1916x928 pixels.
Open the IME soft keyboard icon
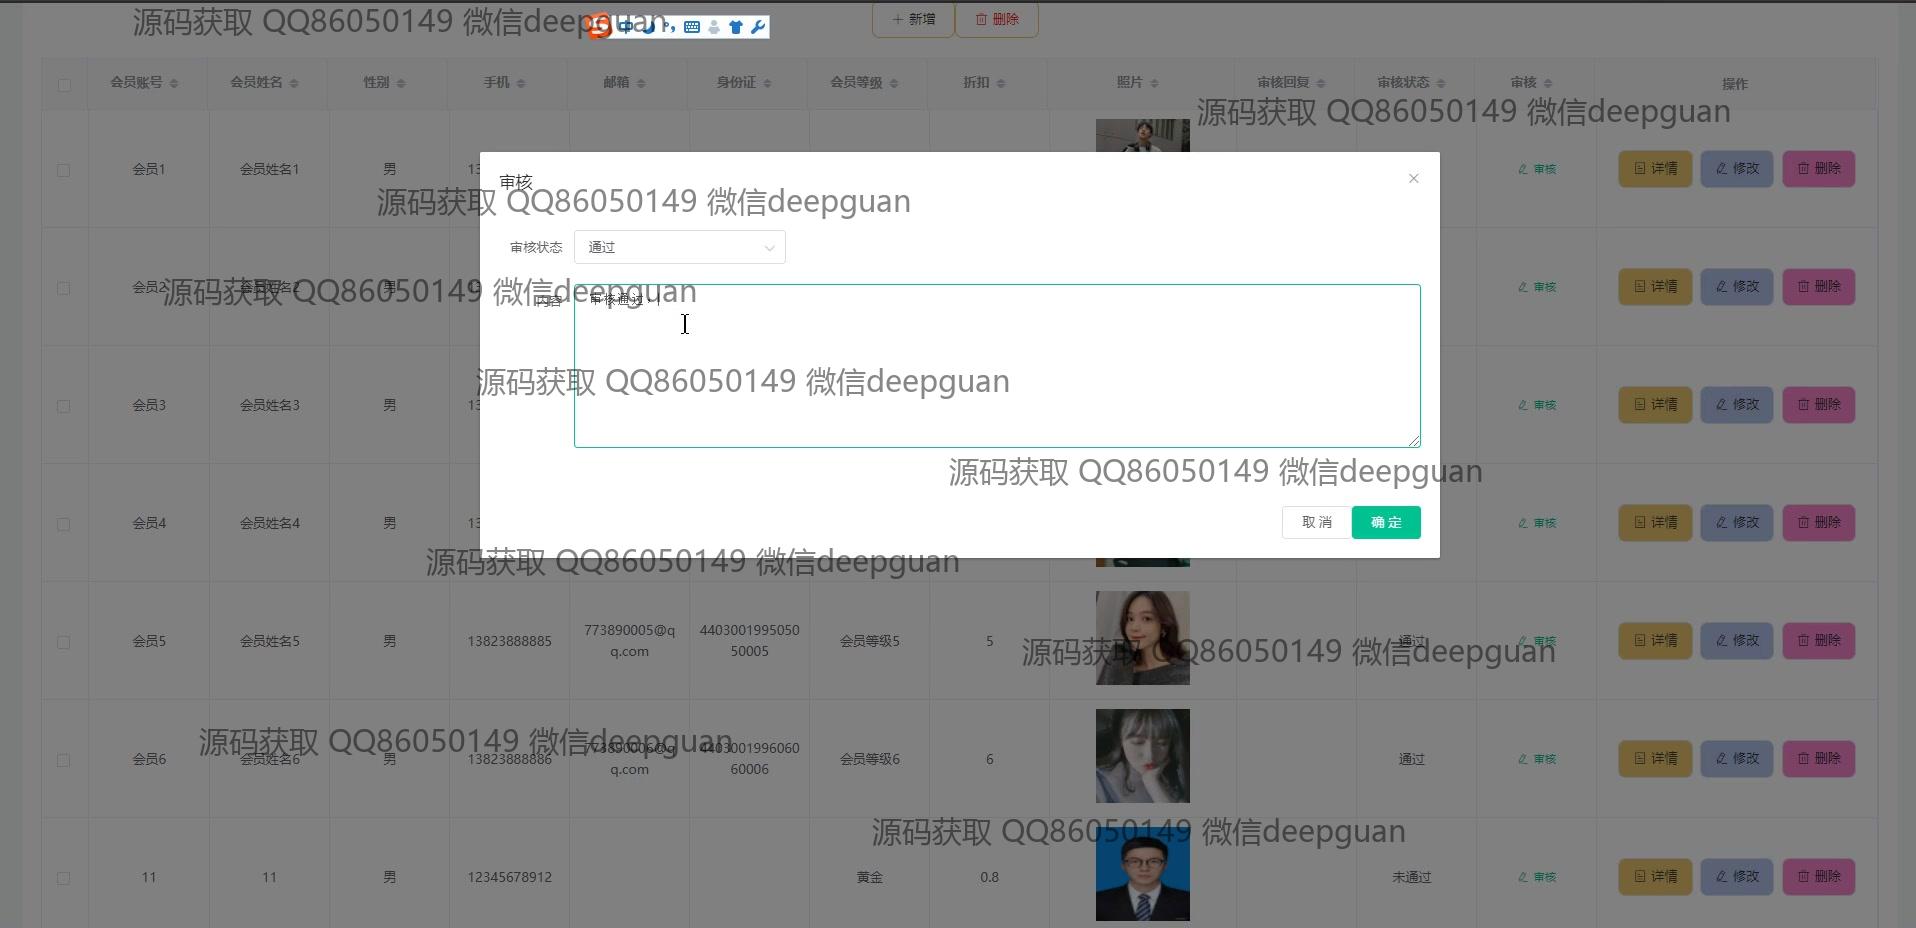click(692, 27)
